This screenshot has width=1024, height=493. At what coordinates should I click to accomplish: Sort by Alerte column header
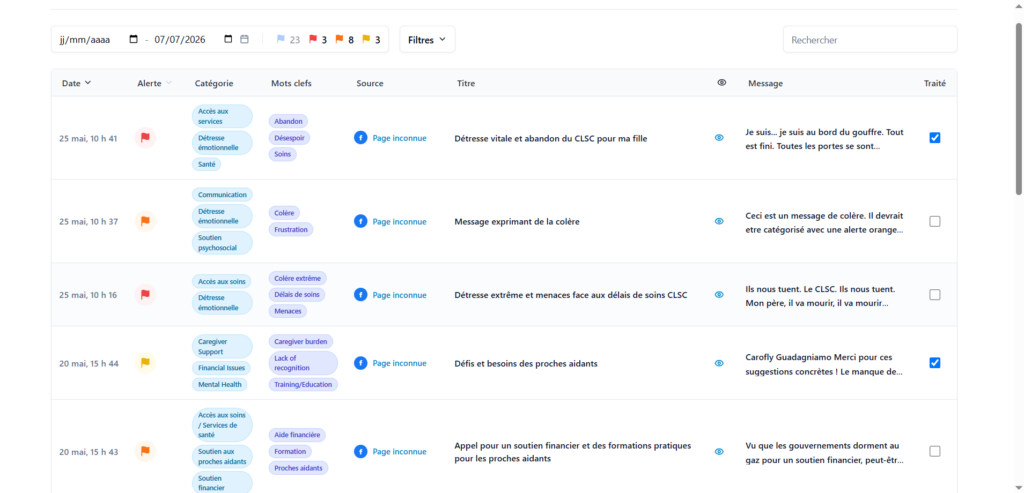(155, 83)
